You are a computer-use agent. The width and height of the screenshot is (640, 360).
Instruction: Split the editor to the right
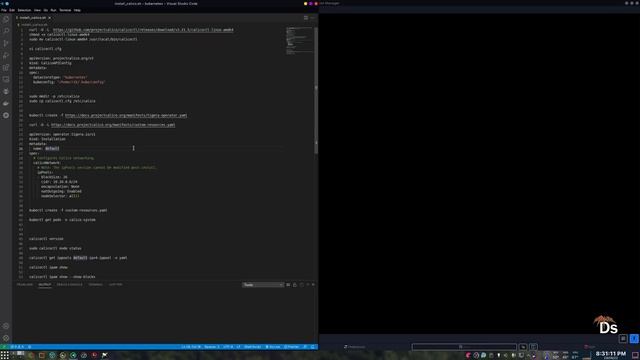click(306, 18)
